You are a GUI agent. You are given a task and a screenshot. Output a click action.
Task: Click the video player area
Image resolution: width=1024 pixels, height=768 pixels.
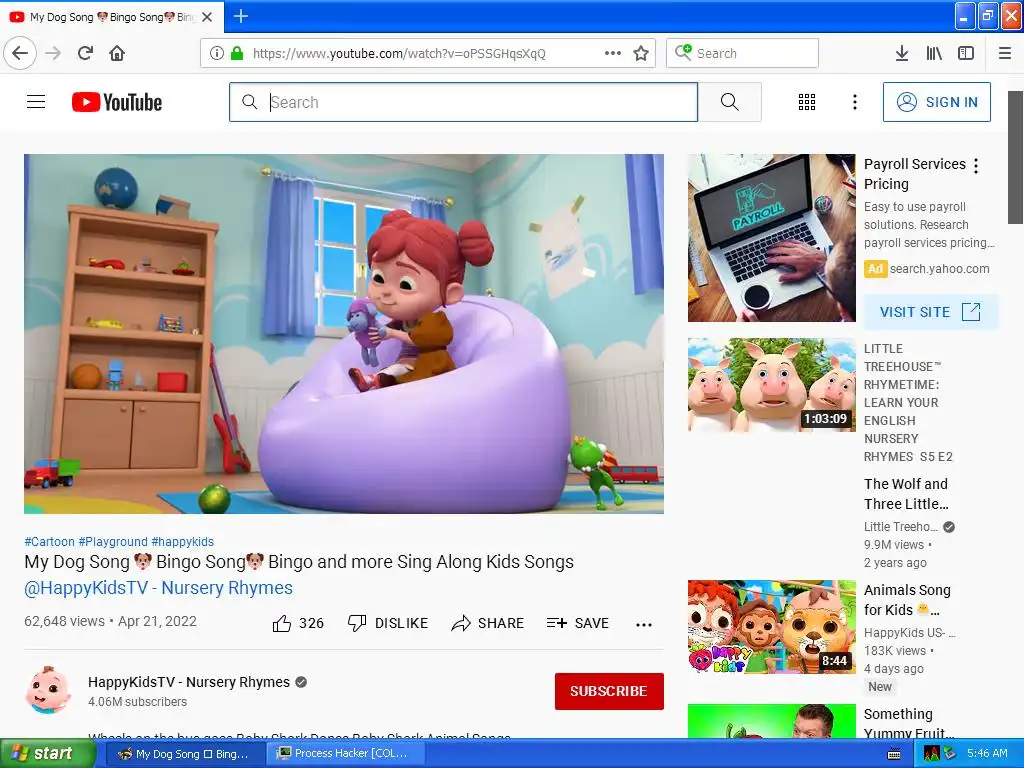tap(344, 334)
